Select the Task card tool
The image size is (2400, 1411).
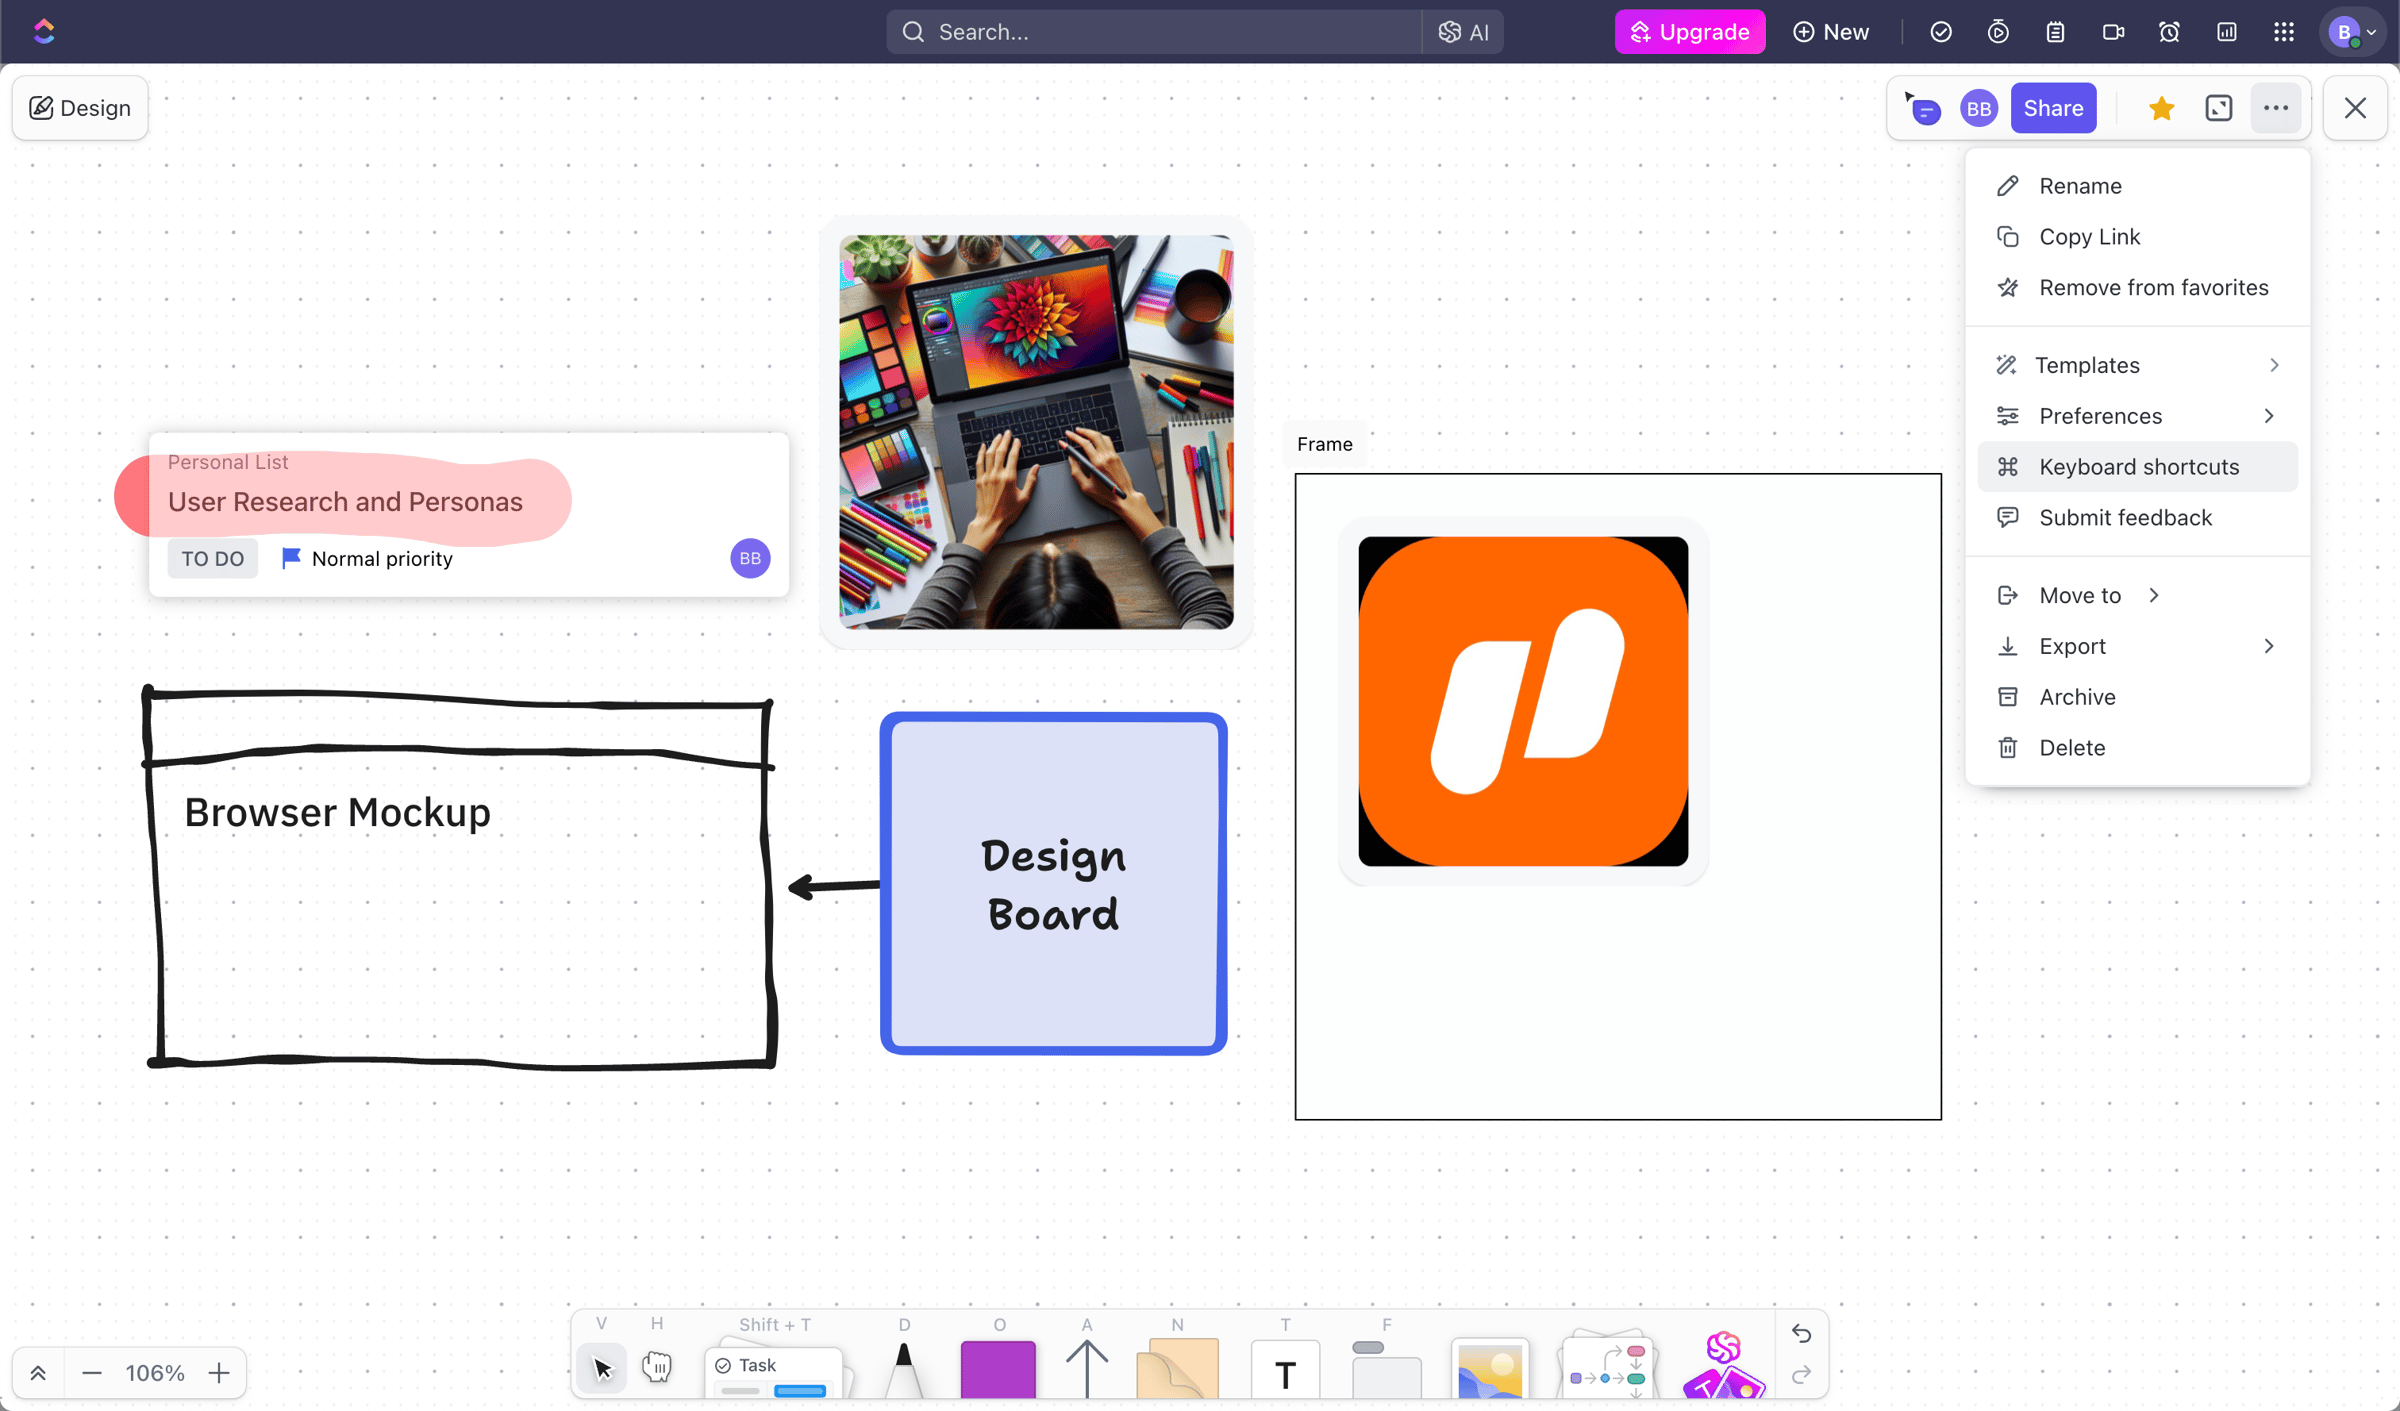[x=775, y=1373]
